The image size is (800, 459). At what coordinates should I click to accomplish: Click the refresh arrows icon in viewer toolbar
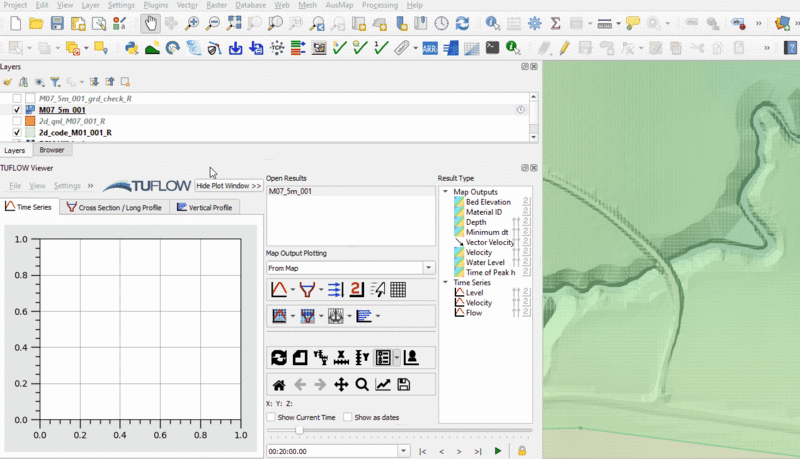[279, 358]
